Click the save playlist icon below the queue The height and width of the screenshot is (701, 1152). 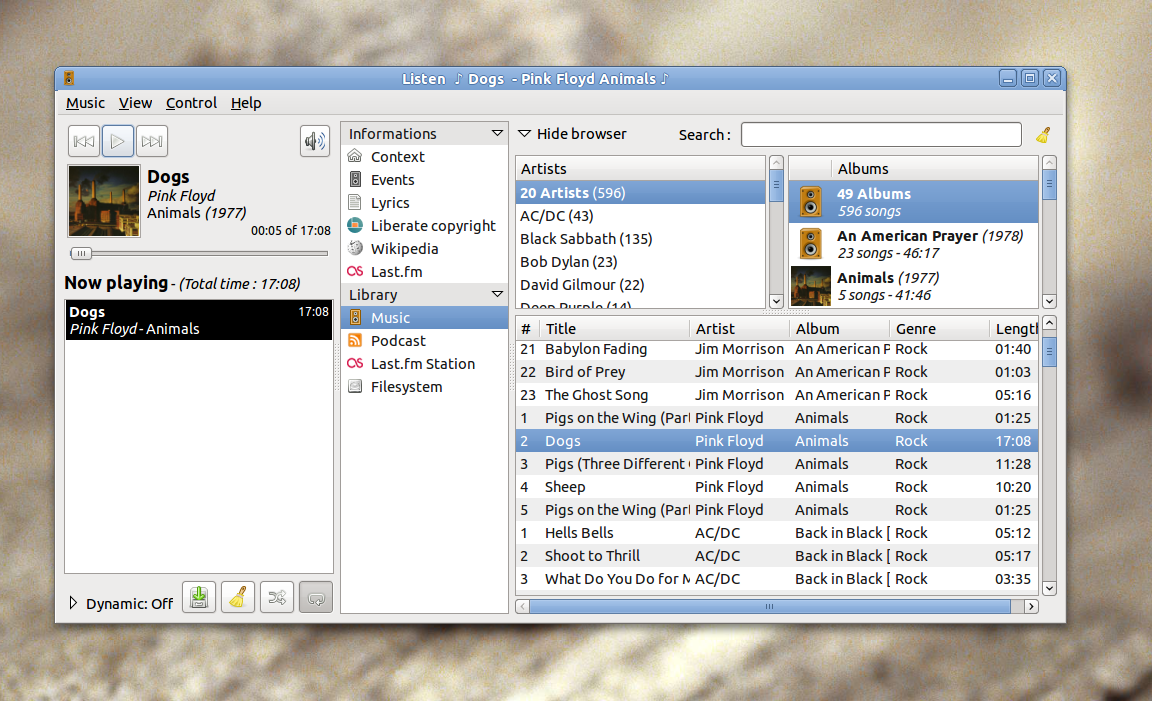(198, 597)
